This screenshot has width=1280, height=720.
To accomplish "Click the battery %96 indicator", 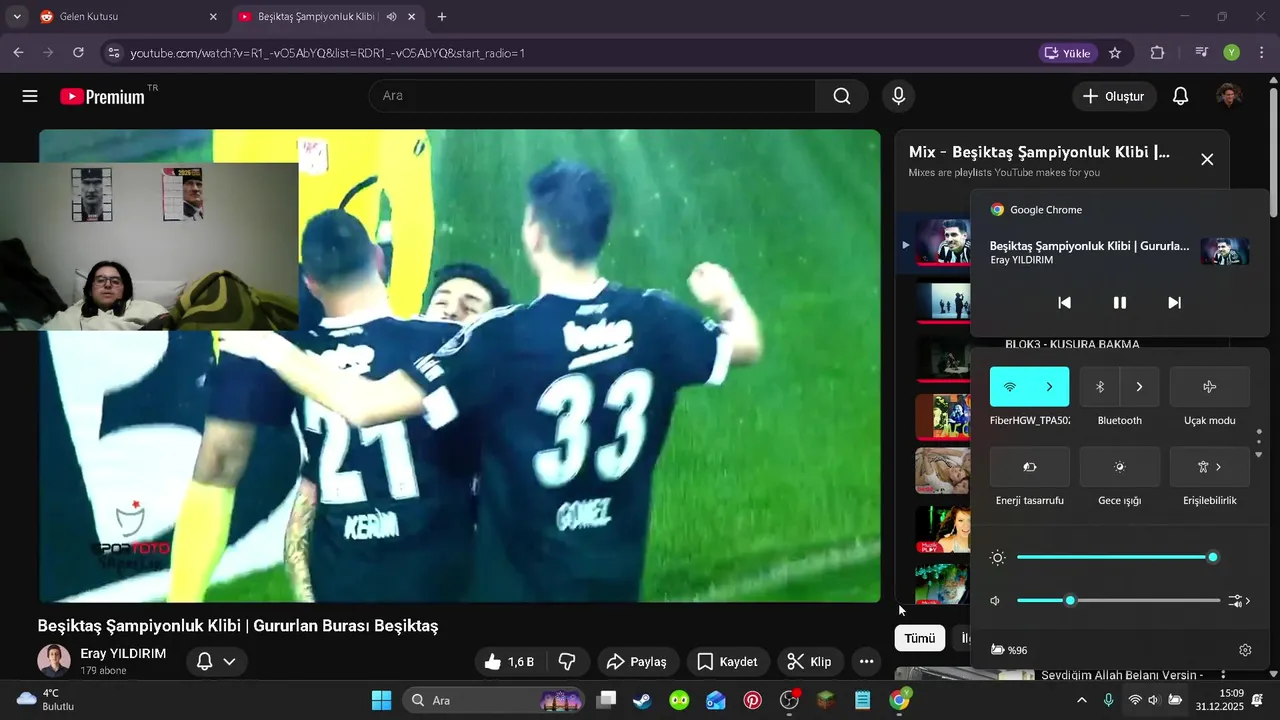I will pyautogui.click(x=1009, y=650).
